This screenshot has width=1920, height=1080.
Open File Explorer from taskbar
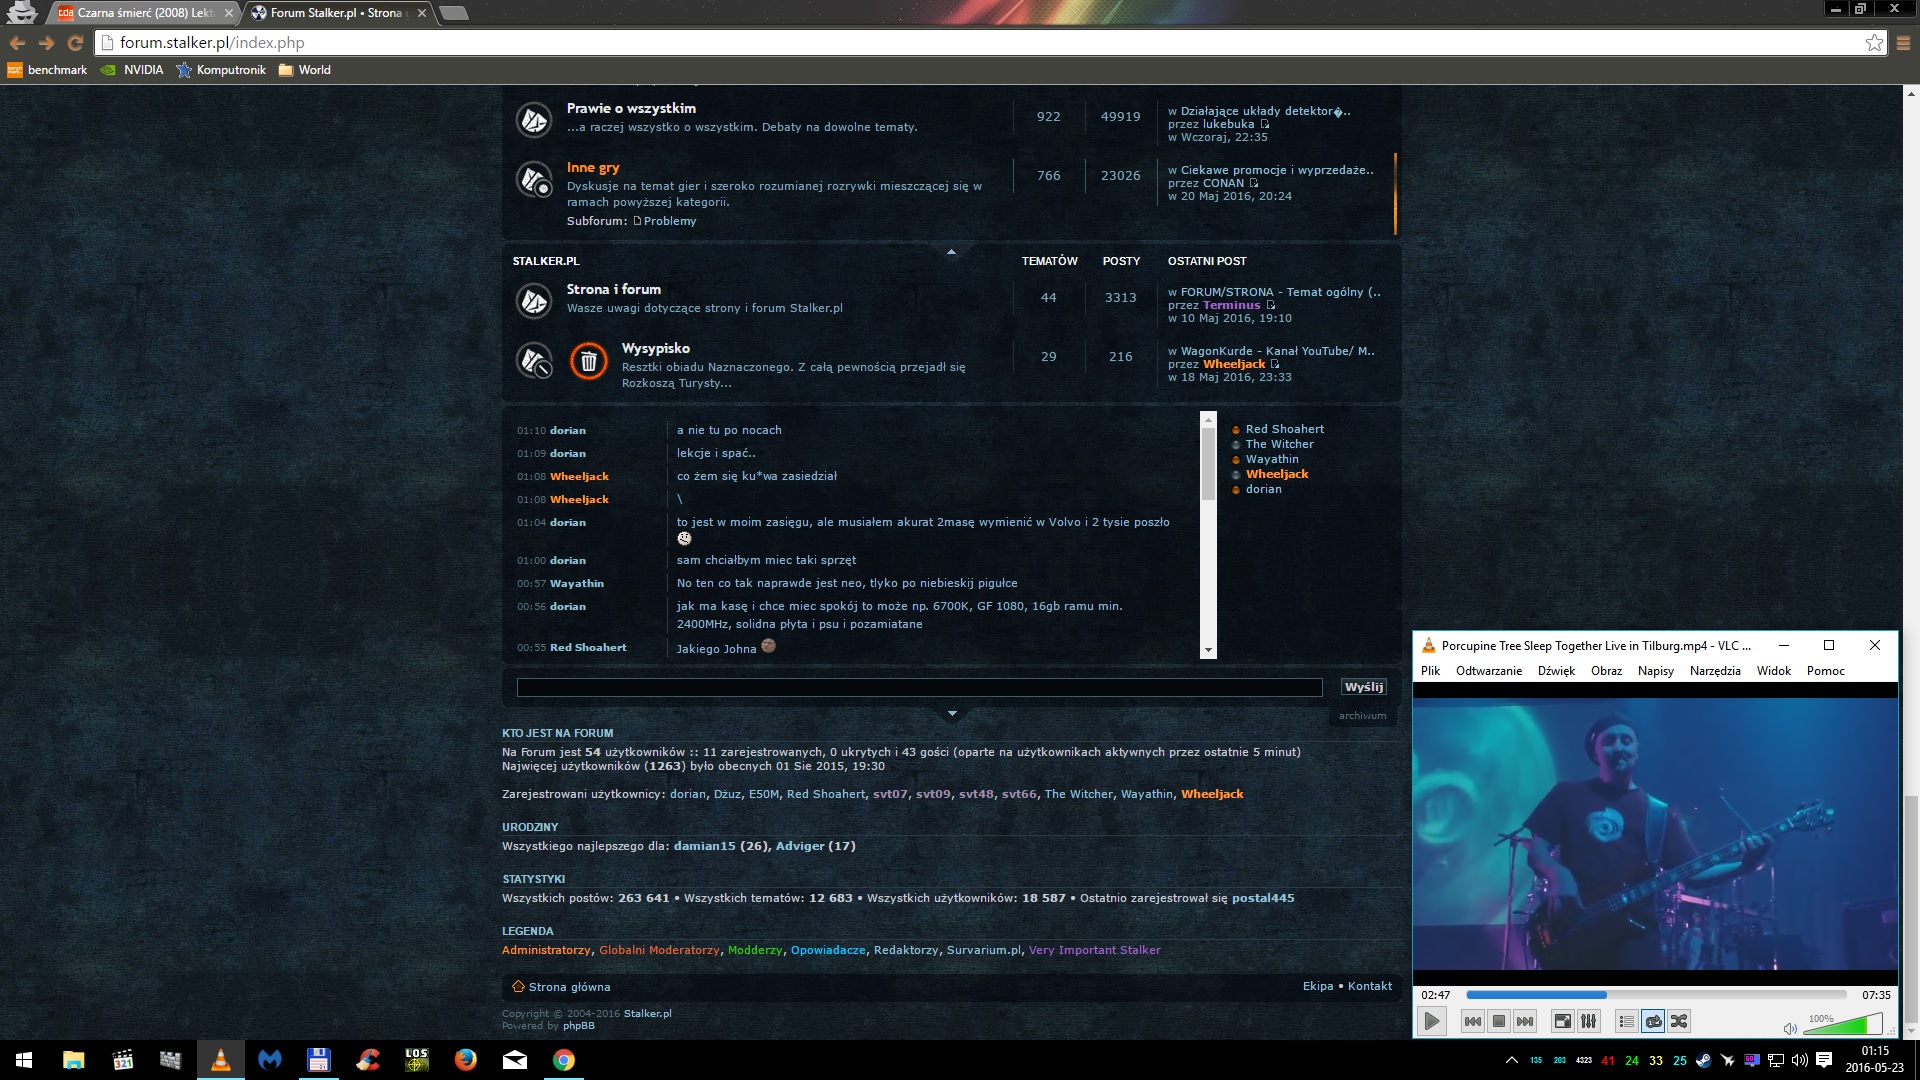coord(74,1060)
